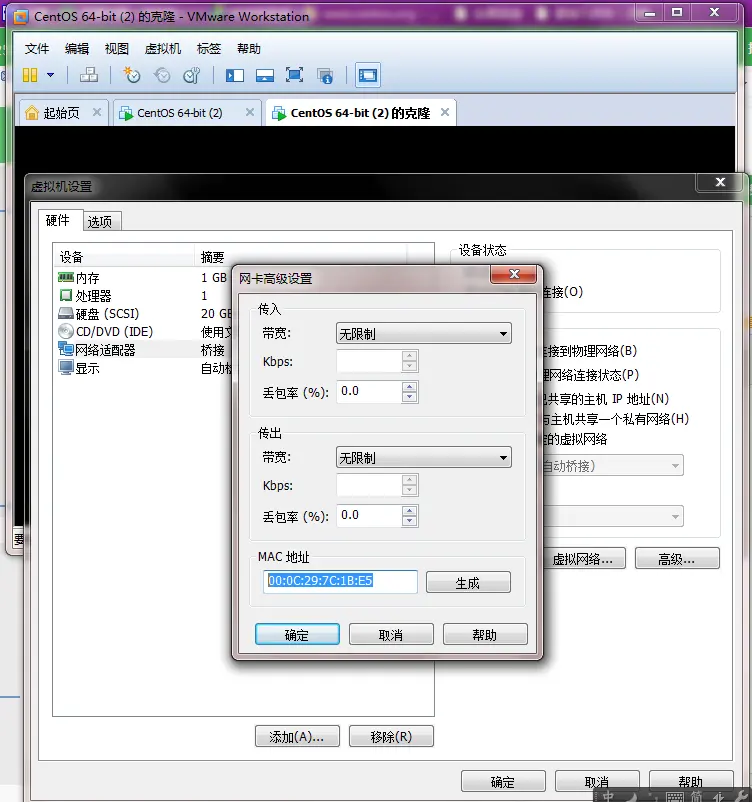Decrease the 传出 丢包率 value with the down arrow

pos(409,521)
